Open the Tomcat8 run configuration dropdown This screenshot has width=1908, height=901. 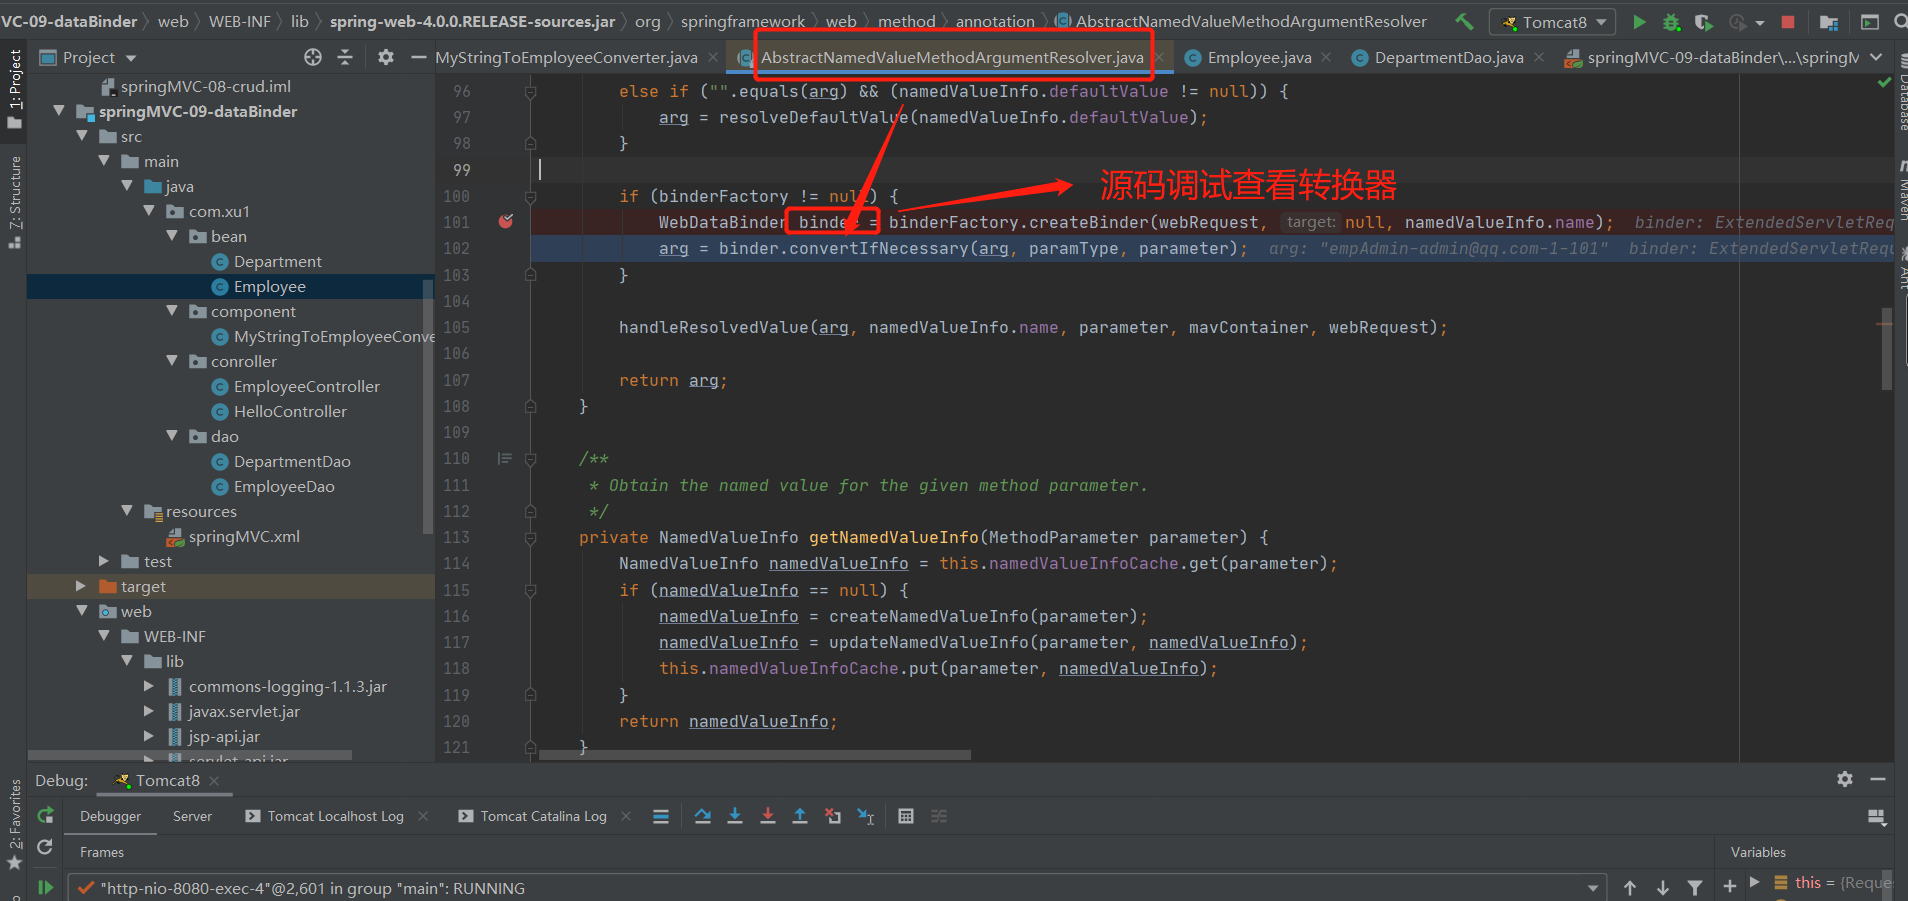[1553, 22]
